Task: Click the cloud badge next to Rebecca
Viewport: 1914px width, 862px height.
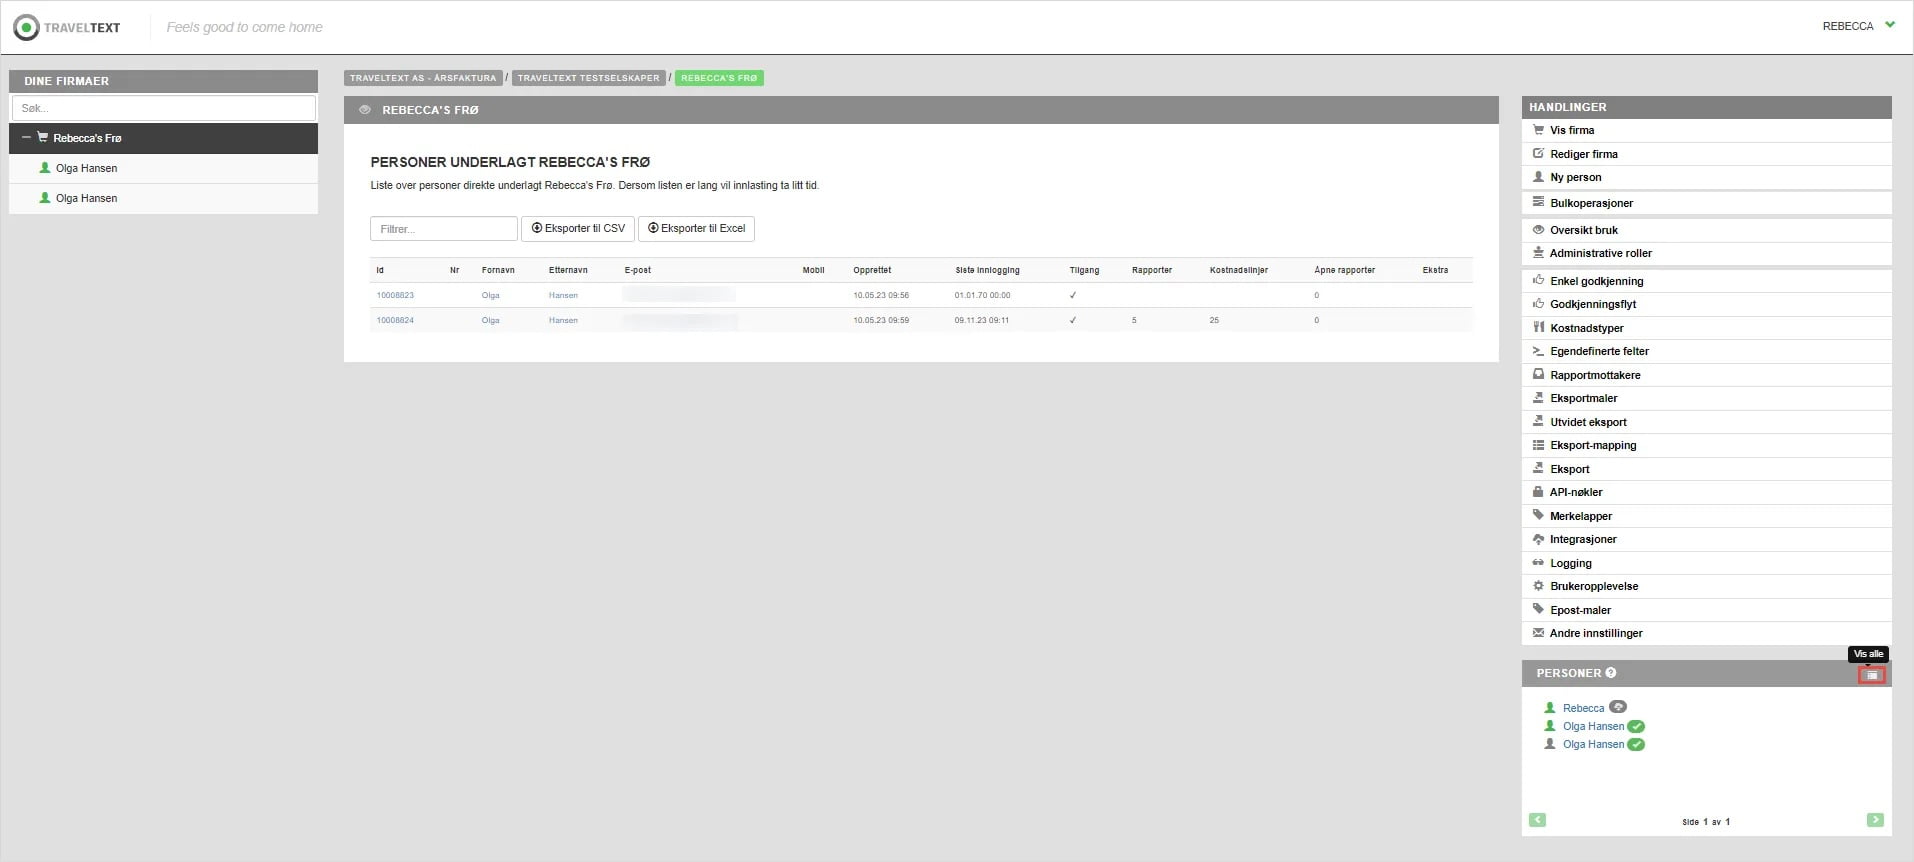Action: coord(1617,707)
